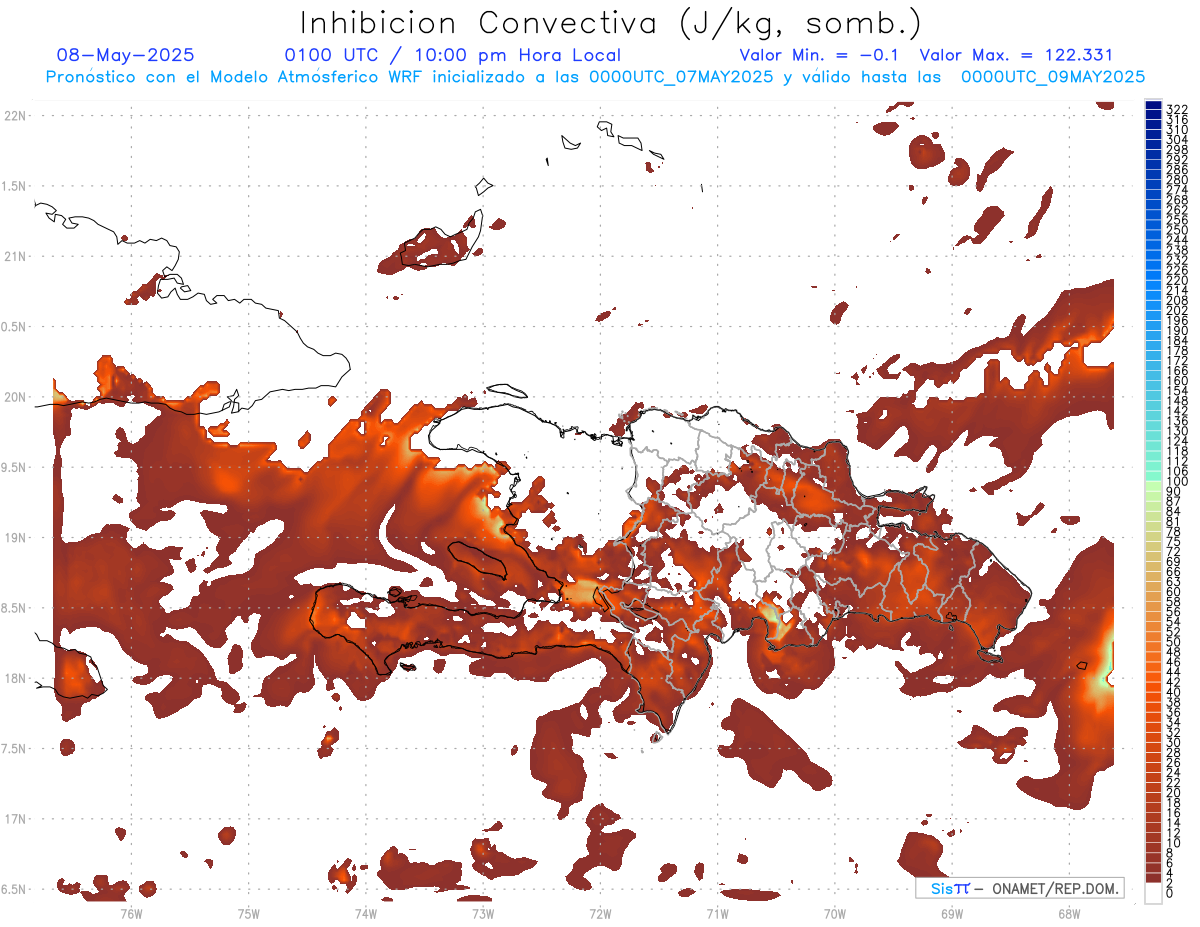Click the '22N' latitude label

14,116
